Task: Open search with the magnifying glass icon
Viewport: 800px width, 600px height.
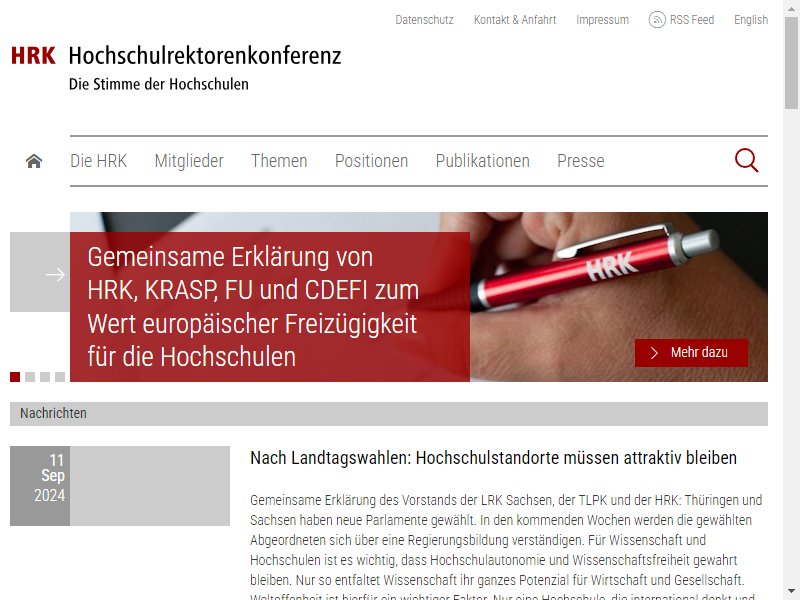Action: click(x=746, y=160)
